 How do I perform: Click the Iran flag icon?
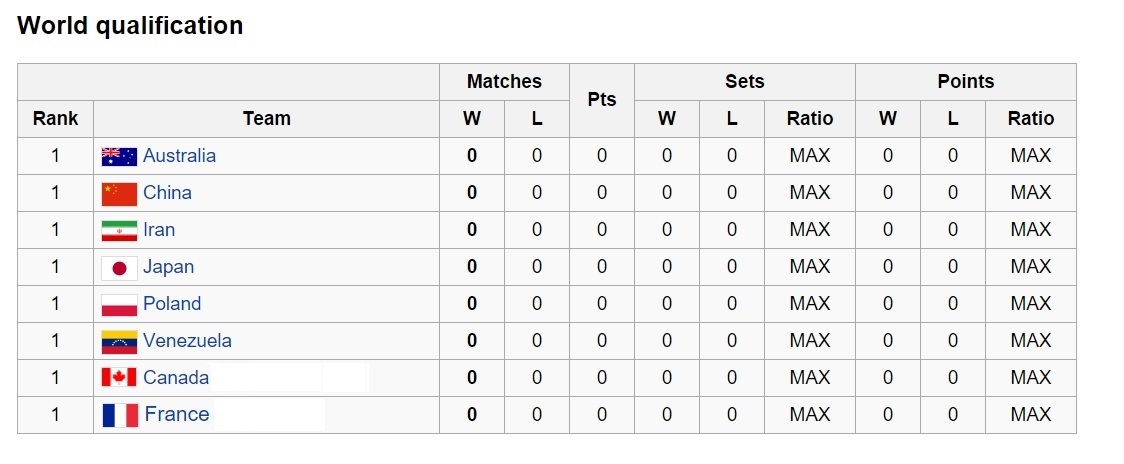click(119, 230)
